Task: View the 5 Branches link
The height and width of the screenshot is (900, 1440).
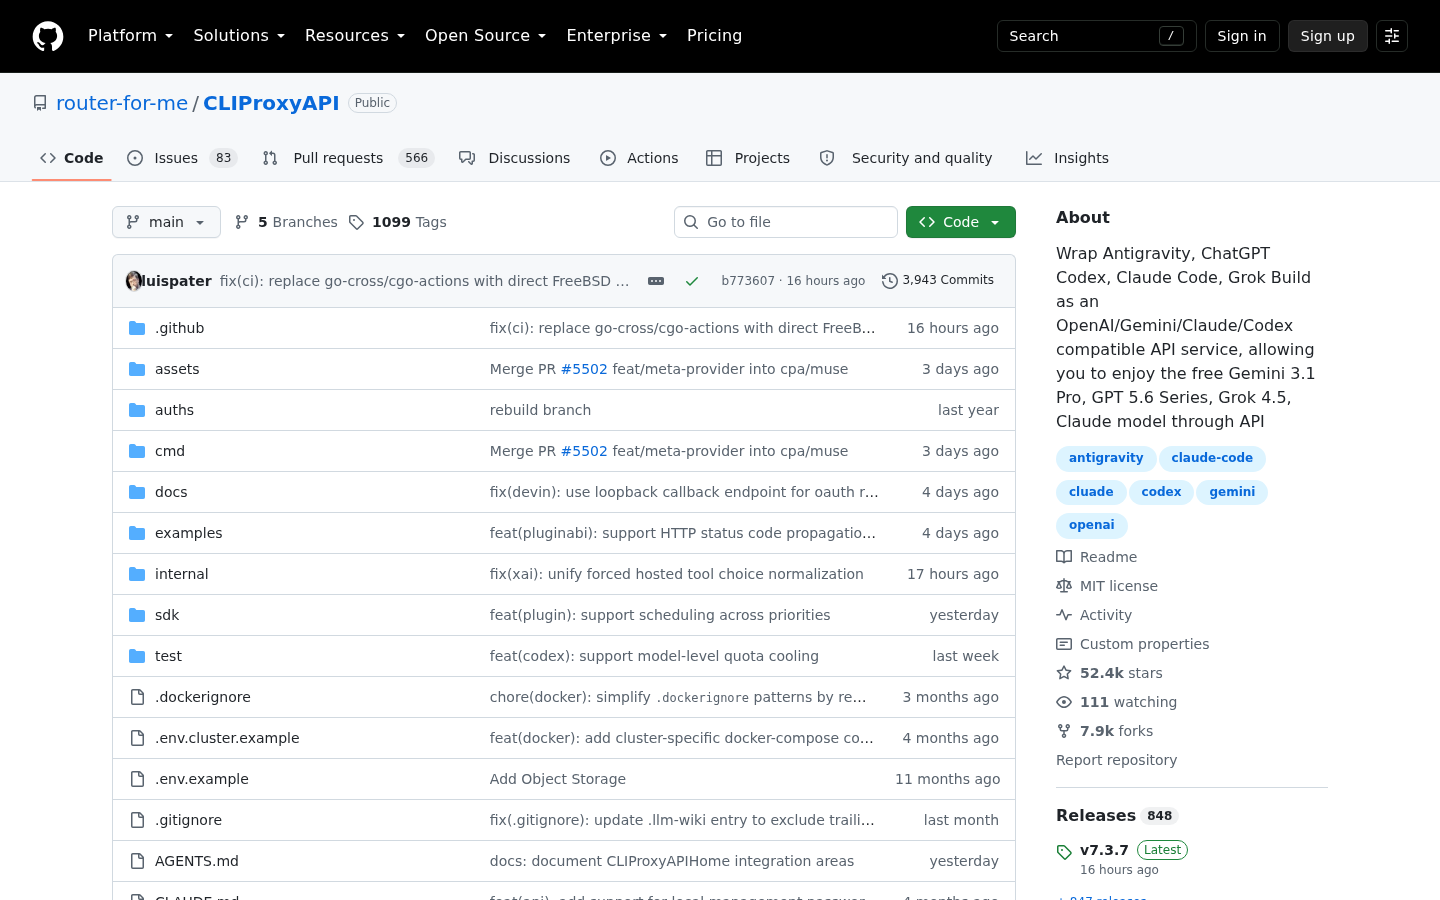Action: pos(287,222)
